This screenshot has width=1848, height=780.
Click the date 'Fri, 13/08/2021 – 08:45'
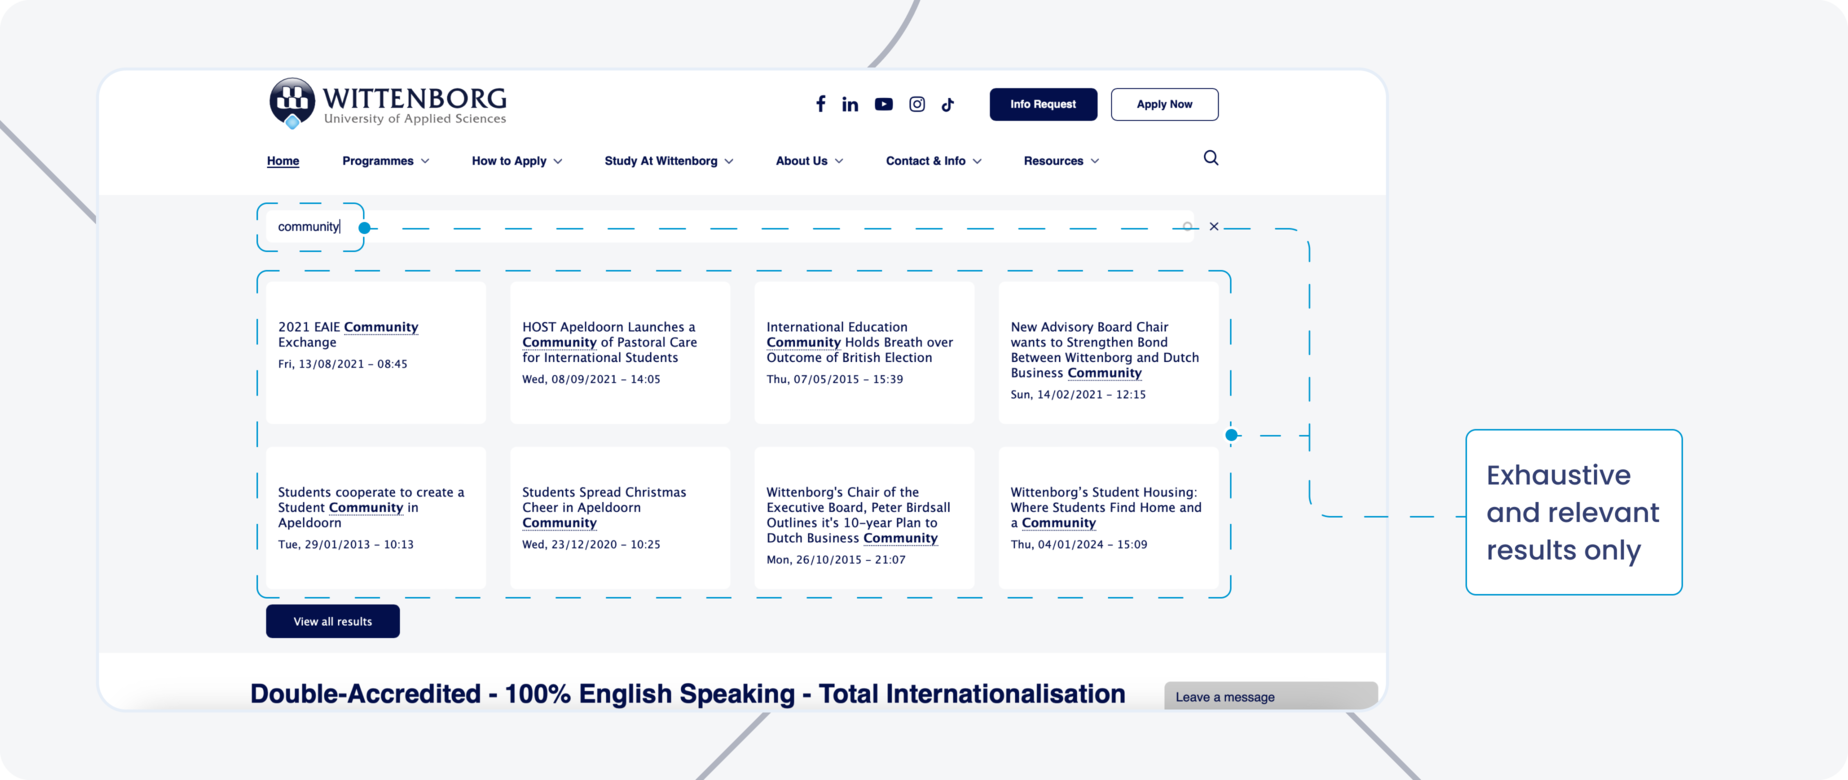pyautogui.click(x=343, y=364)
